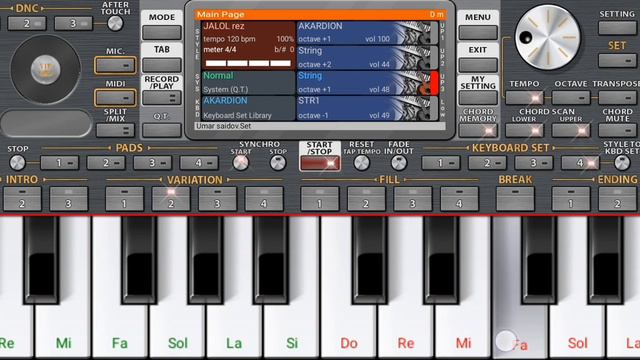
Task: Trigger Pad 4
Action: tap(199, 163)
